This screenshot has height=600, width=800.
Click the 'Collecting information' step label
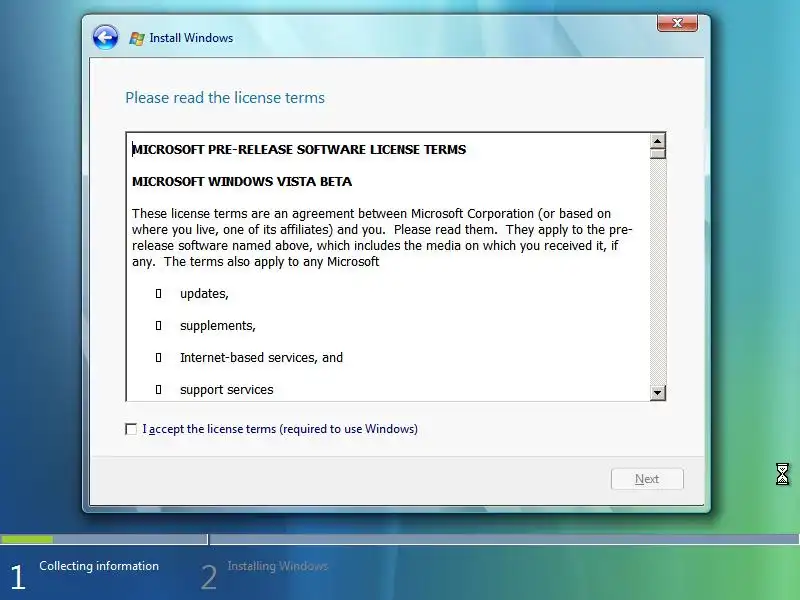click(99, 566)
